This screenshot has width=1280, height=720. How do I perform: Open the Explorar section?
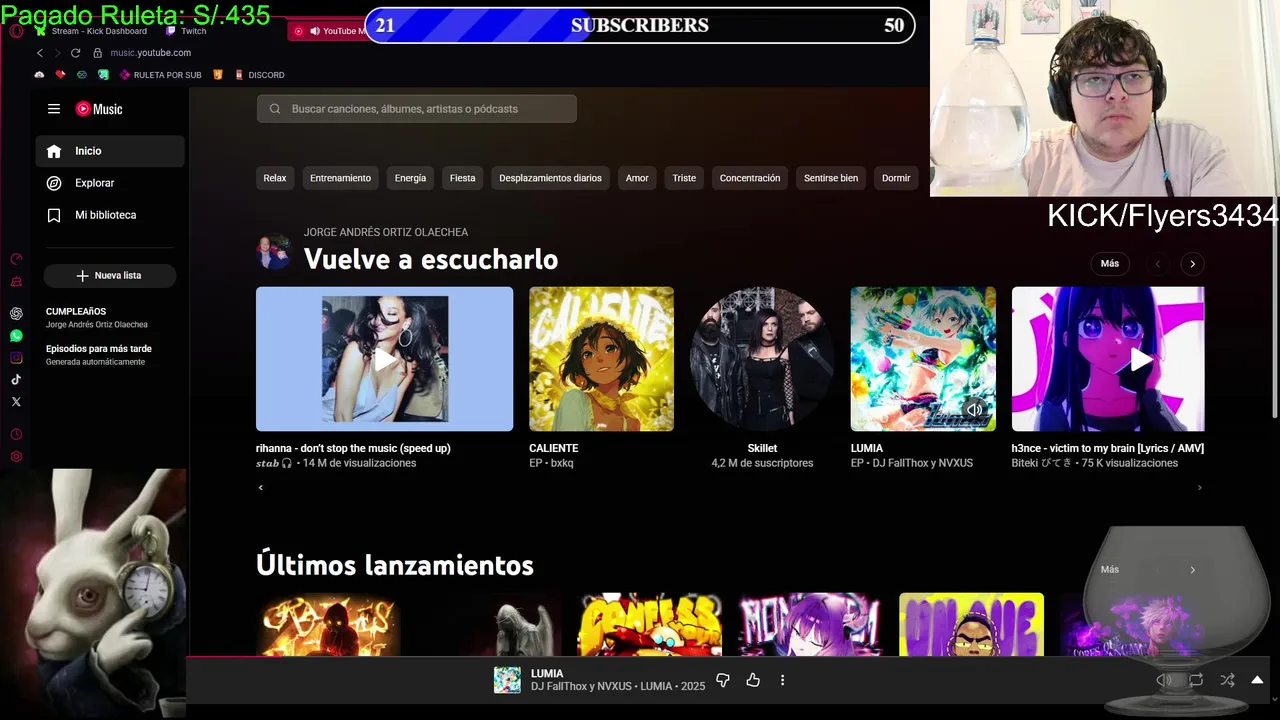click(x=110, y=183)
